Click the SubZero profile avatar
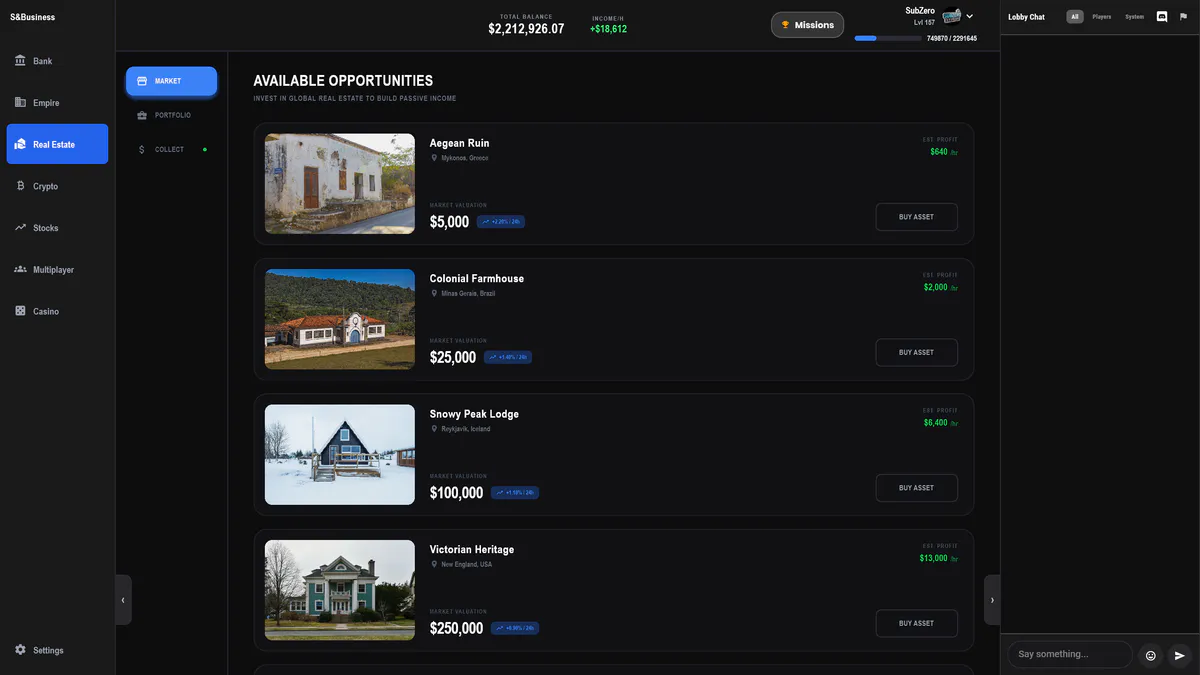Viewport: 1200px width, 675px height. point(951,16)
